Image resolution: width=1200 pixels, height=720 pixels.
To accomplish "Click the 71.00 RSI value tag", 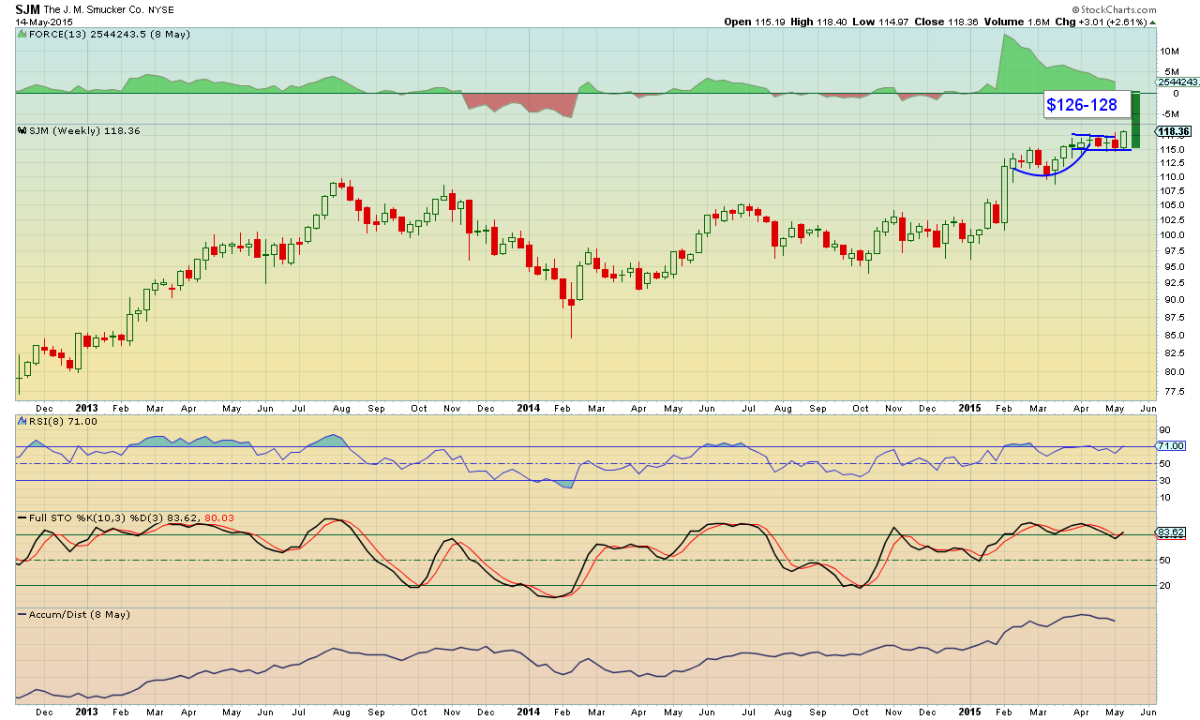I will [1170, 445].
